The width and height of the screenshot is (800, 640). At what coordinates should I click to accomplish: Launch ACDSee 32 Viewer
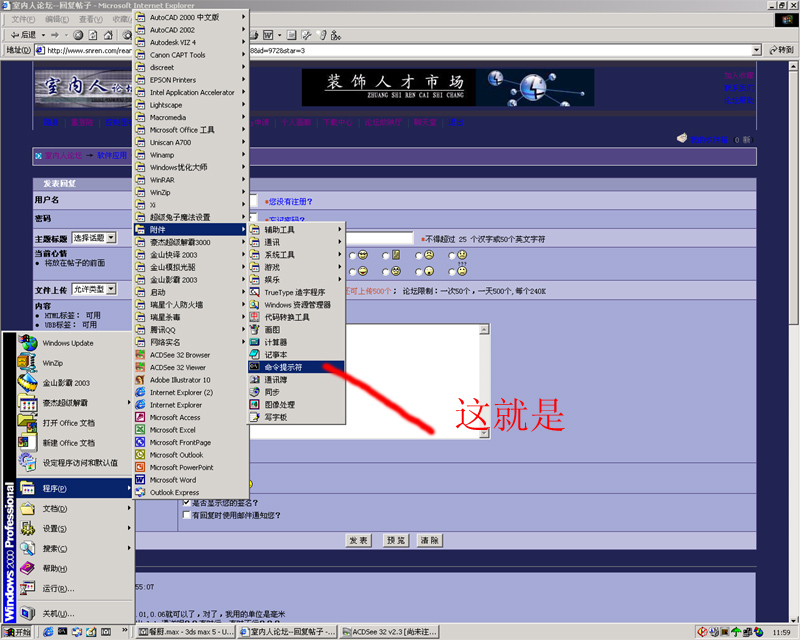click(x=191, y=367)
